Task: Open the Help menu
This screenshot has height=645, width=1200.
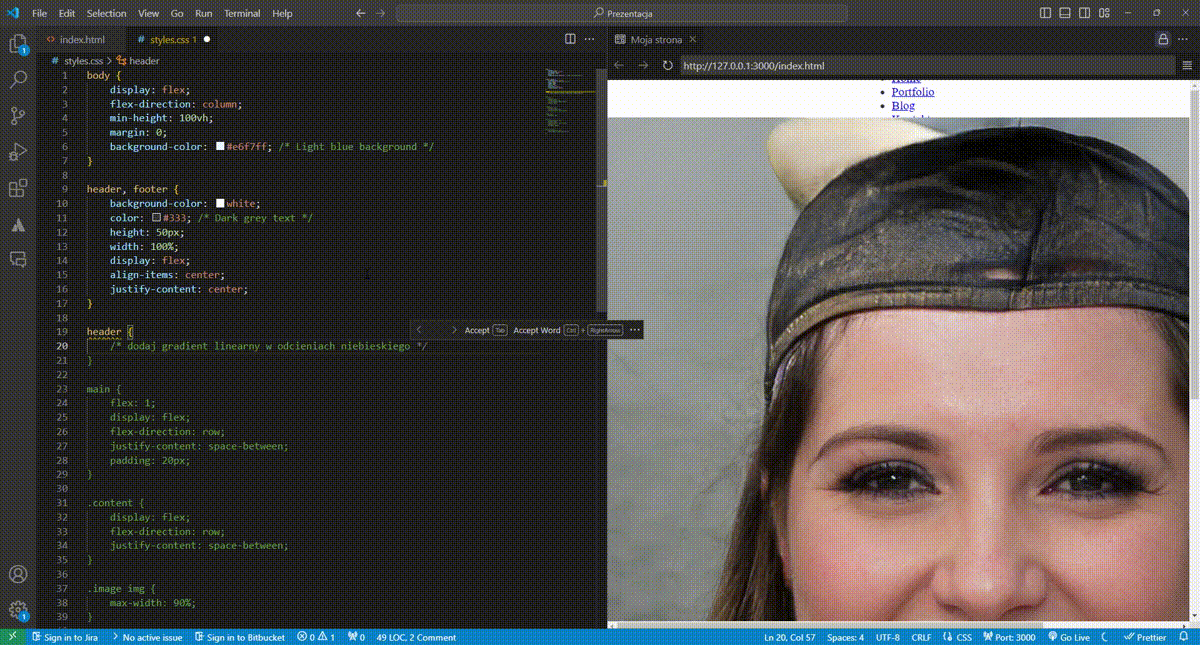Action: tap(283, 13)
